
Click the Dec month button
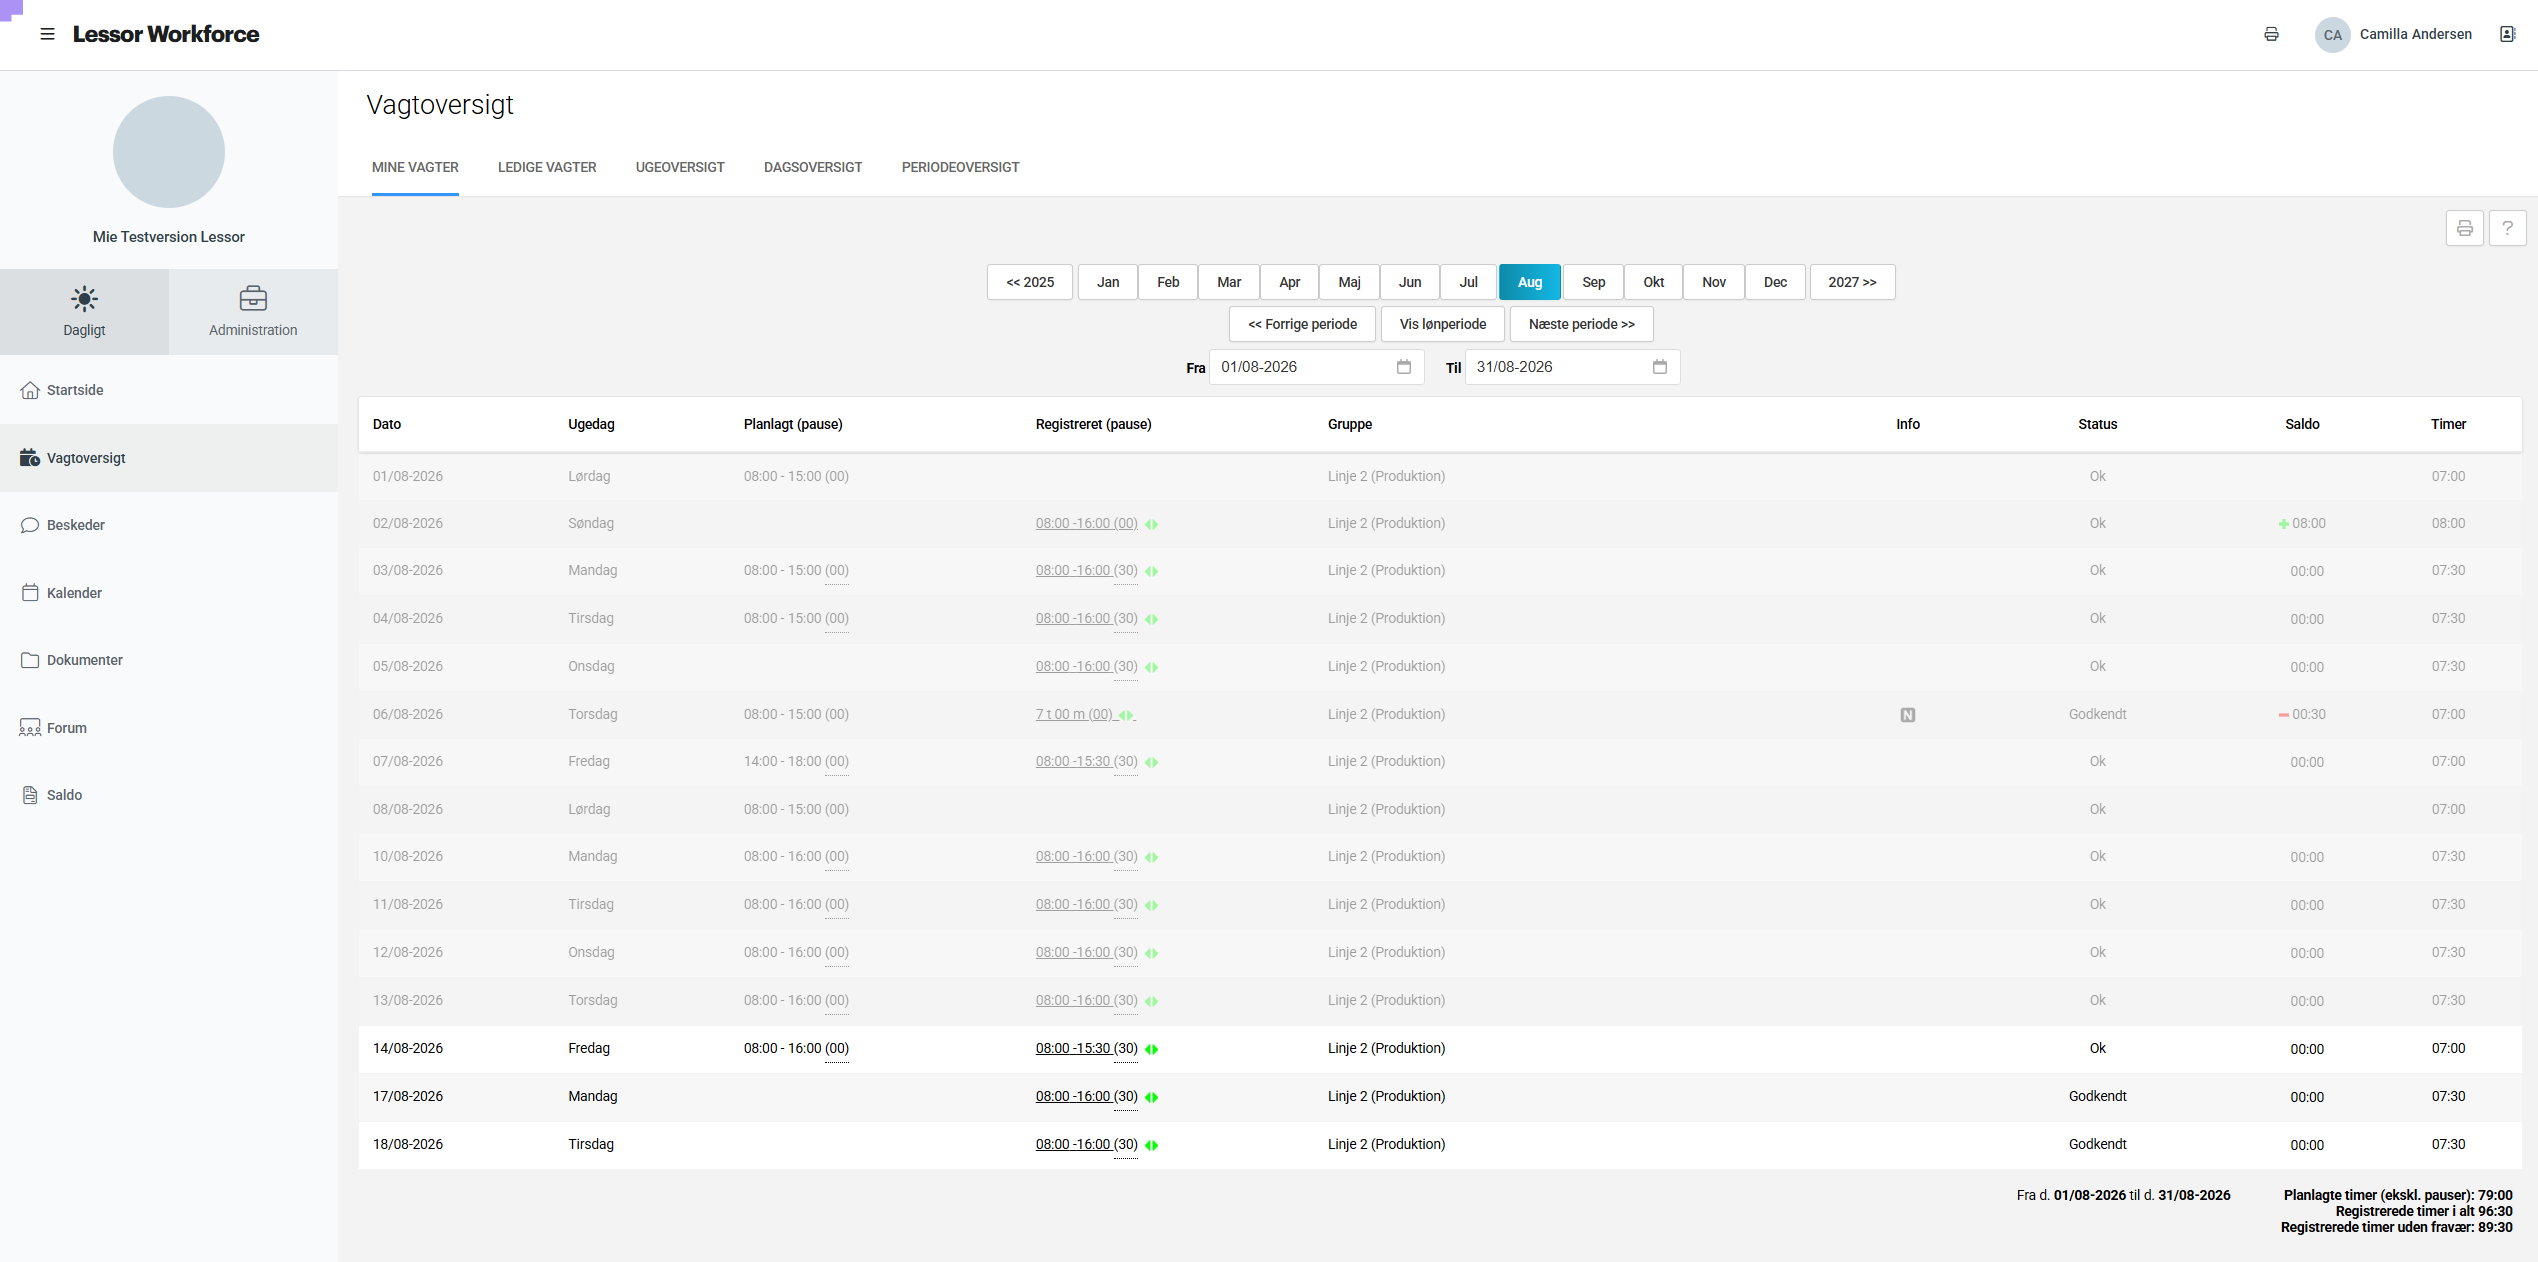pos(1775,282)
